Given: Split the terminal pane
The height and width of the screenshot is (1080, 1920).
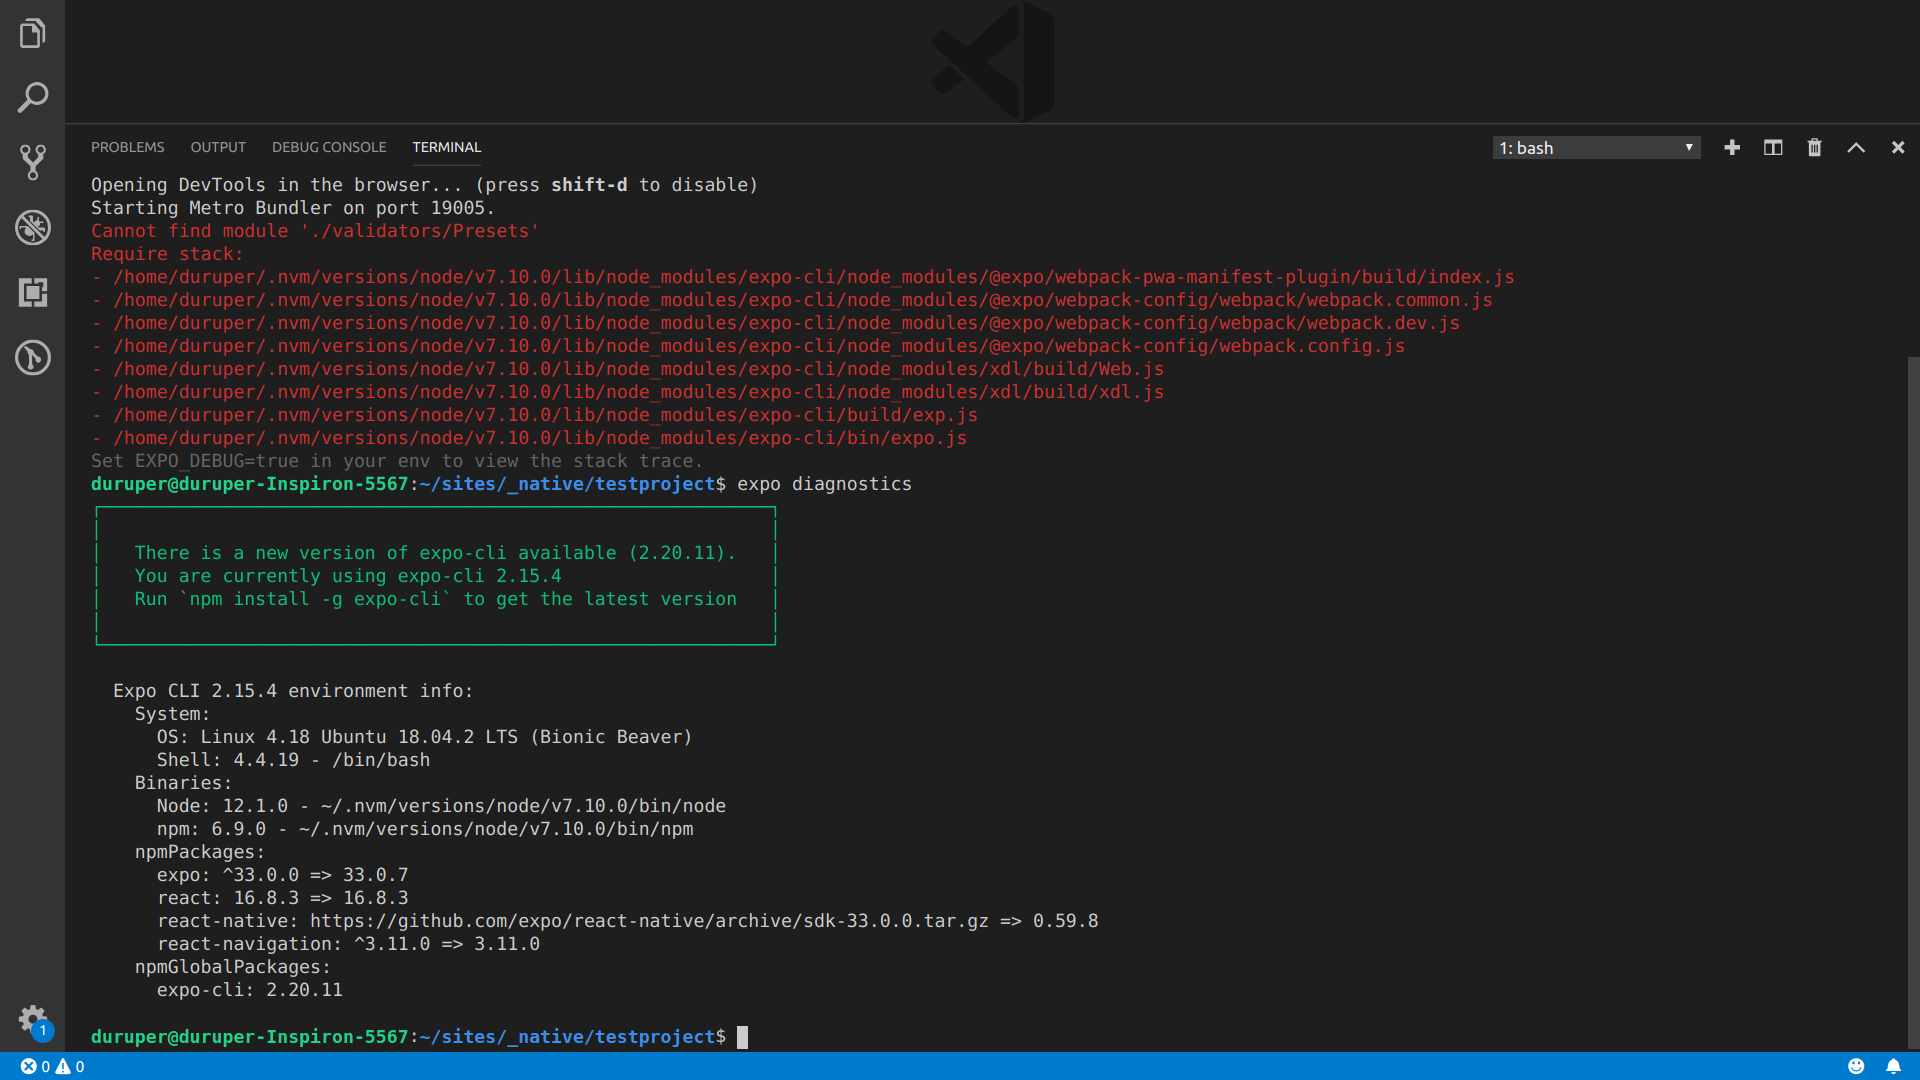Looking at the screenshot, I should point(1773,148).
